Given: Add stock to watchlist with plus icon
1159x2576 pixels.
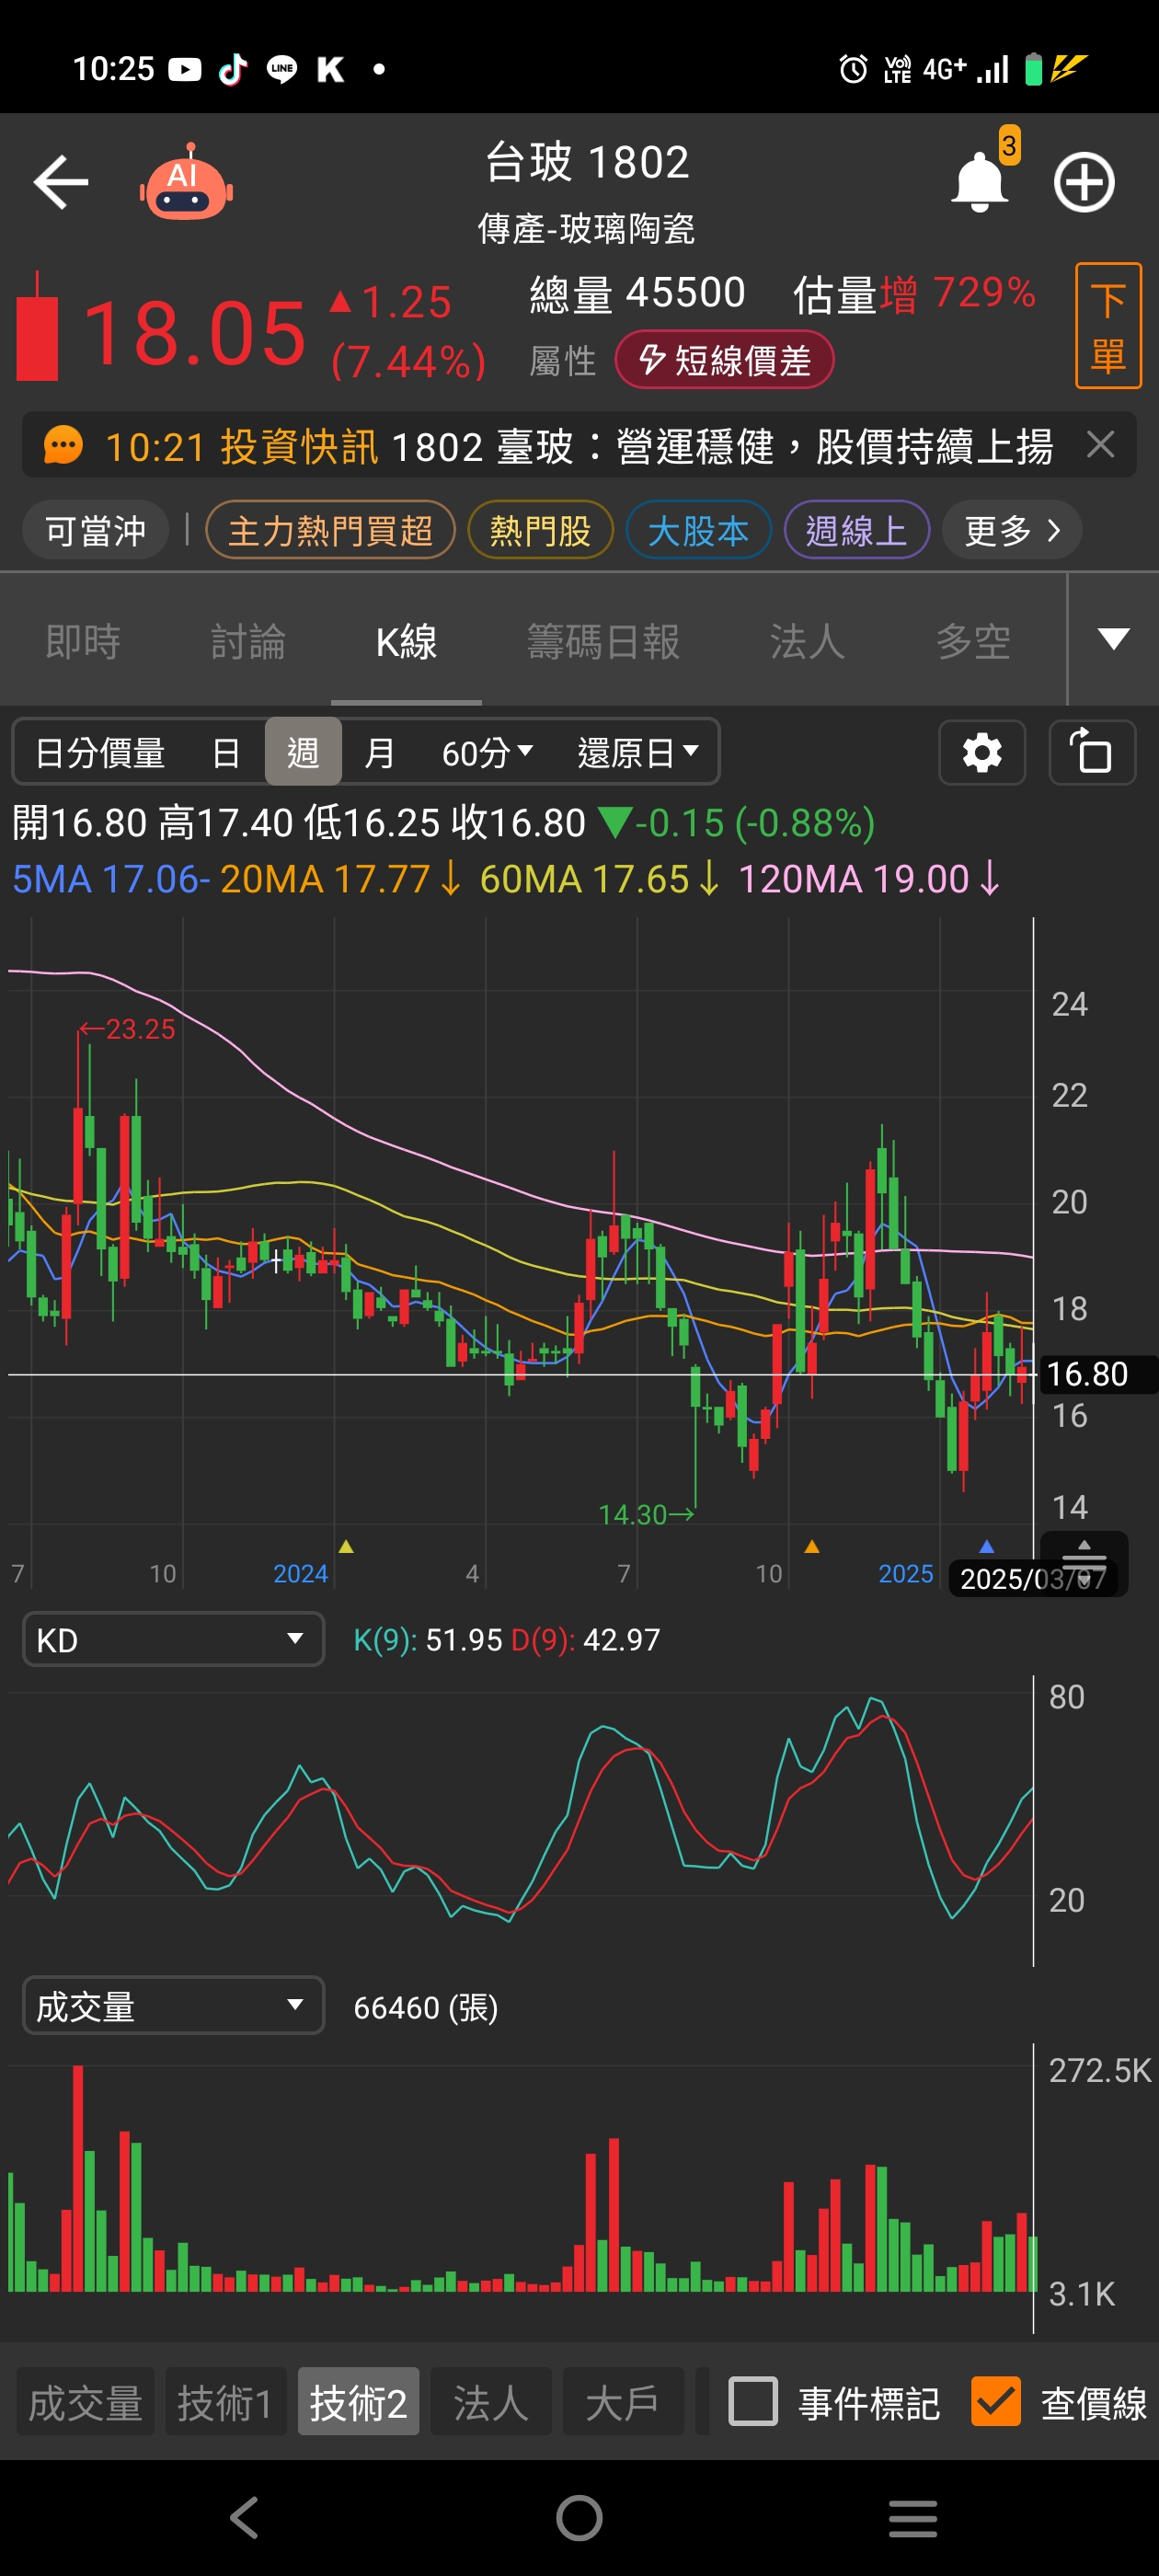Looking at the screenshot, I should [x=1084, y=182].
